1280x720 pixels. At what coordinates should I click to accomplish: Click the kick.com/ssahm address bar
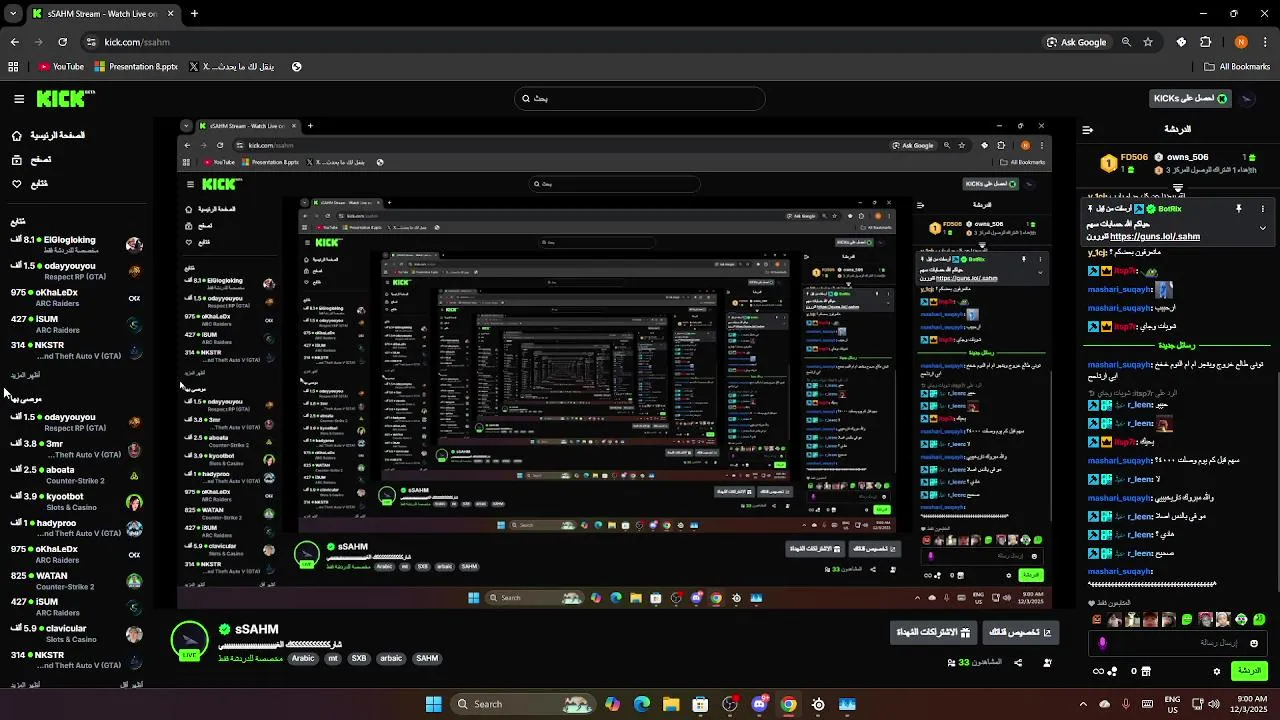tap(560, 42)
